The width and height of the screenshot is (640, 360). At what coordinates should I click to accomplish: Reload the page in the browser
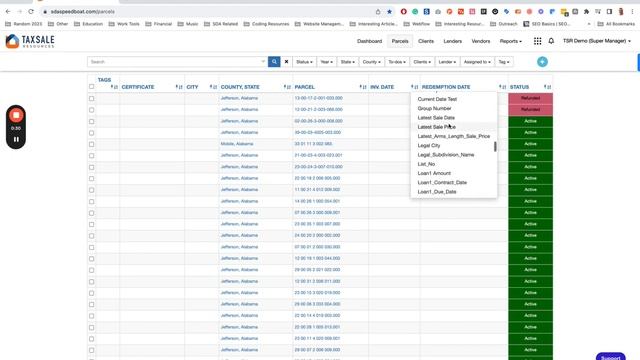[x=31, y=11]
